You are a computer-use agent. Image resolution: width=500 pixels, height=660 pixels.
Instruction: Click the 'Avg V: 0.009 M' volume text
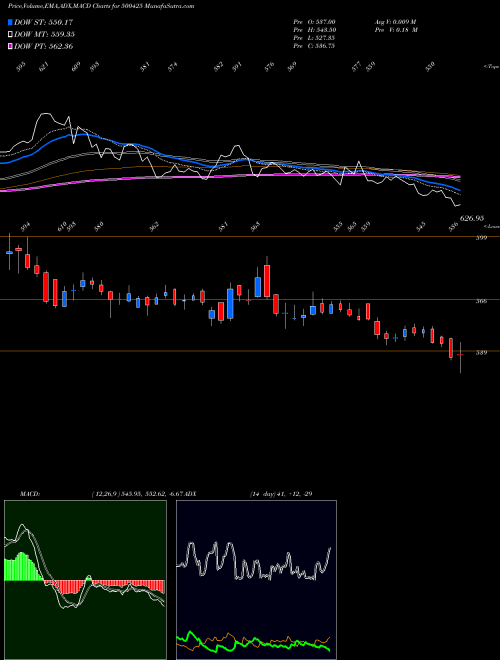(x=395, y=22)
